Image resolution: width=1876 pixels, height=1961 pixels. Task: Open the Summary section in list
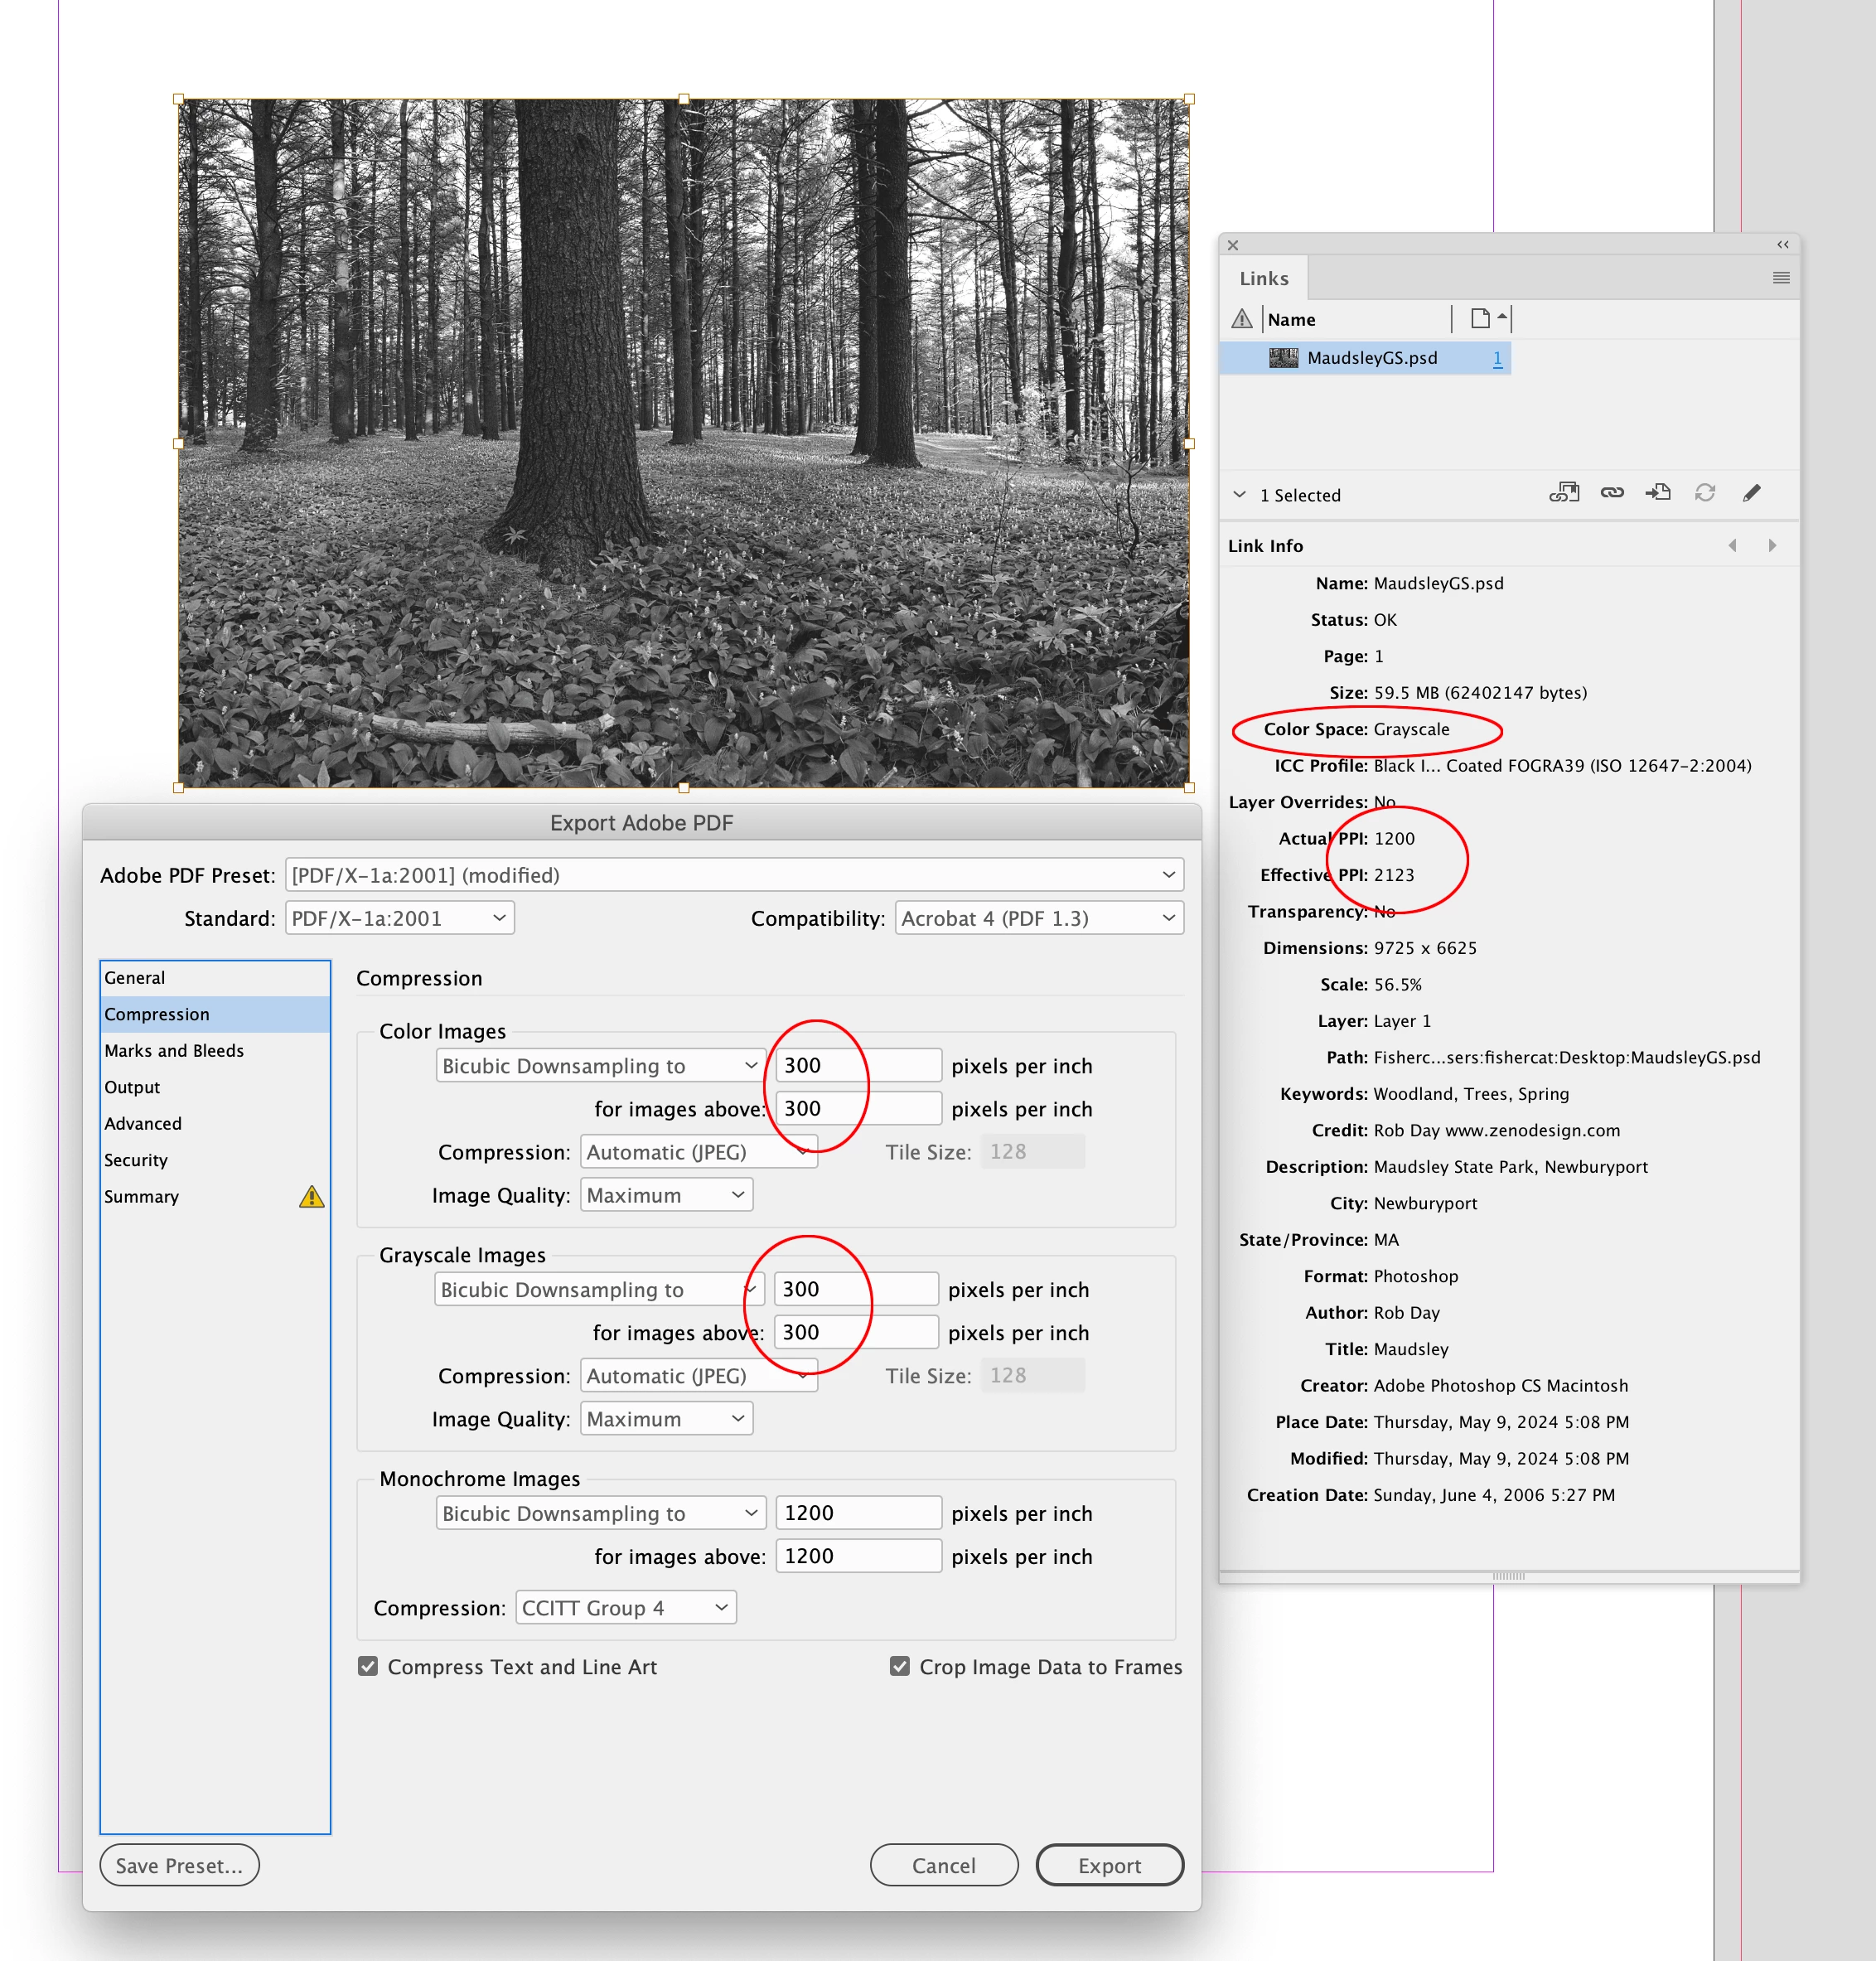pyautogui.click(x=142, y=1197)
